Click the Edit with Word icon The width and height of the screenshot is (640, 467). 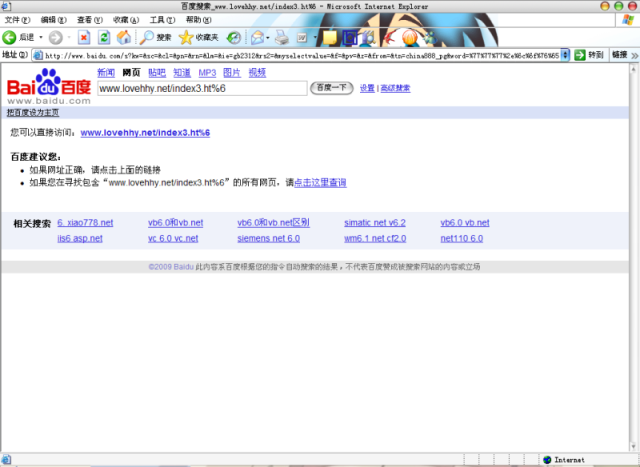point(302,38)
